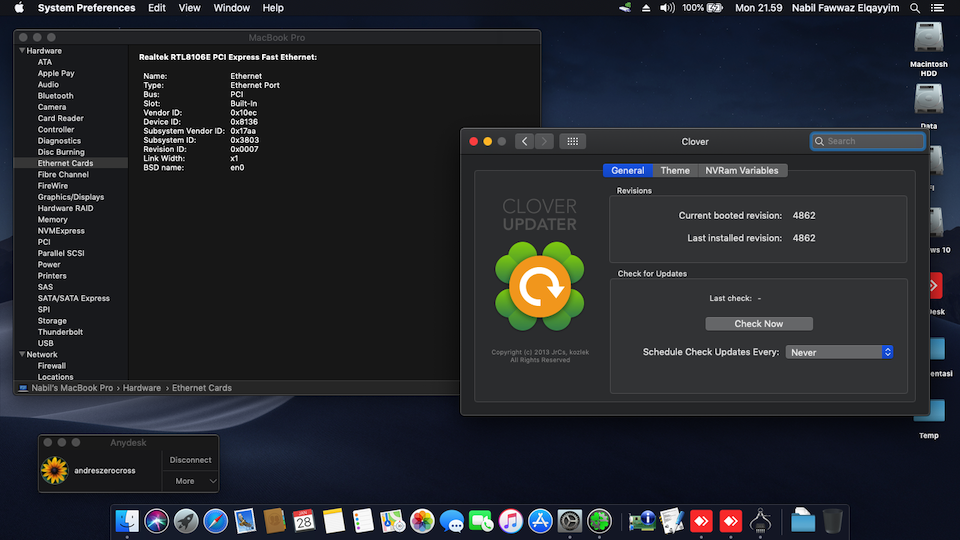960x540 pixels.
Task: Switch to the Theme tab
Action: click(x=675, y=171)
